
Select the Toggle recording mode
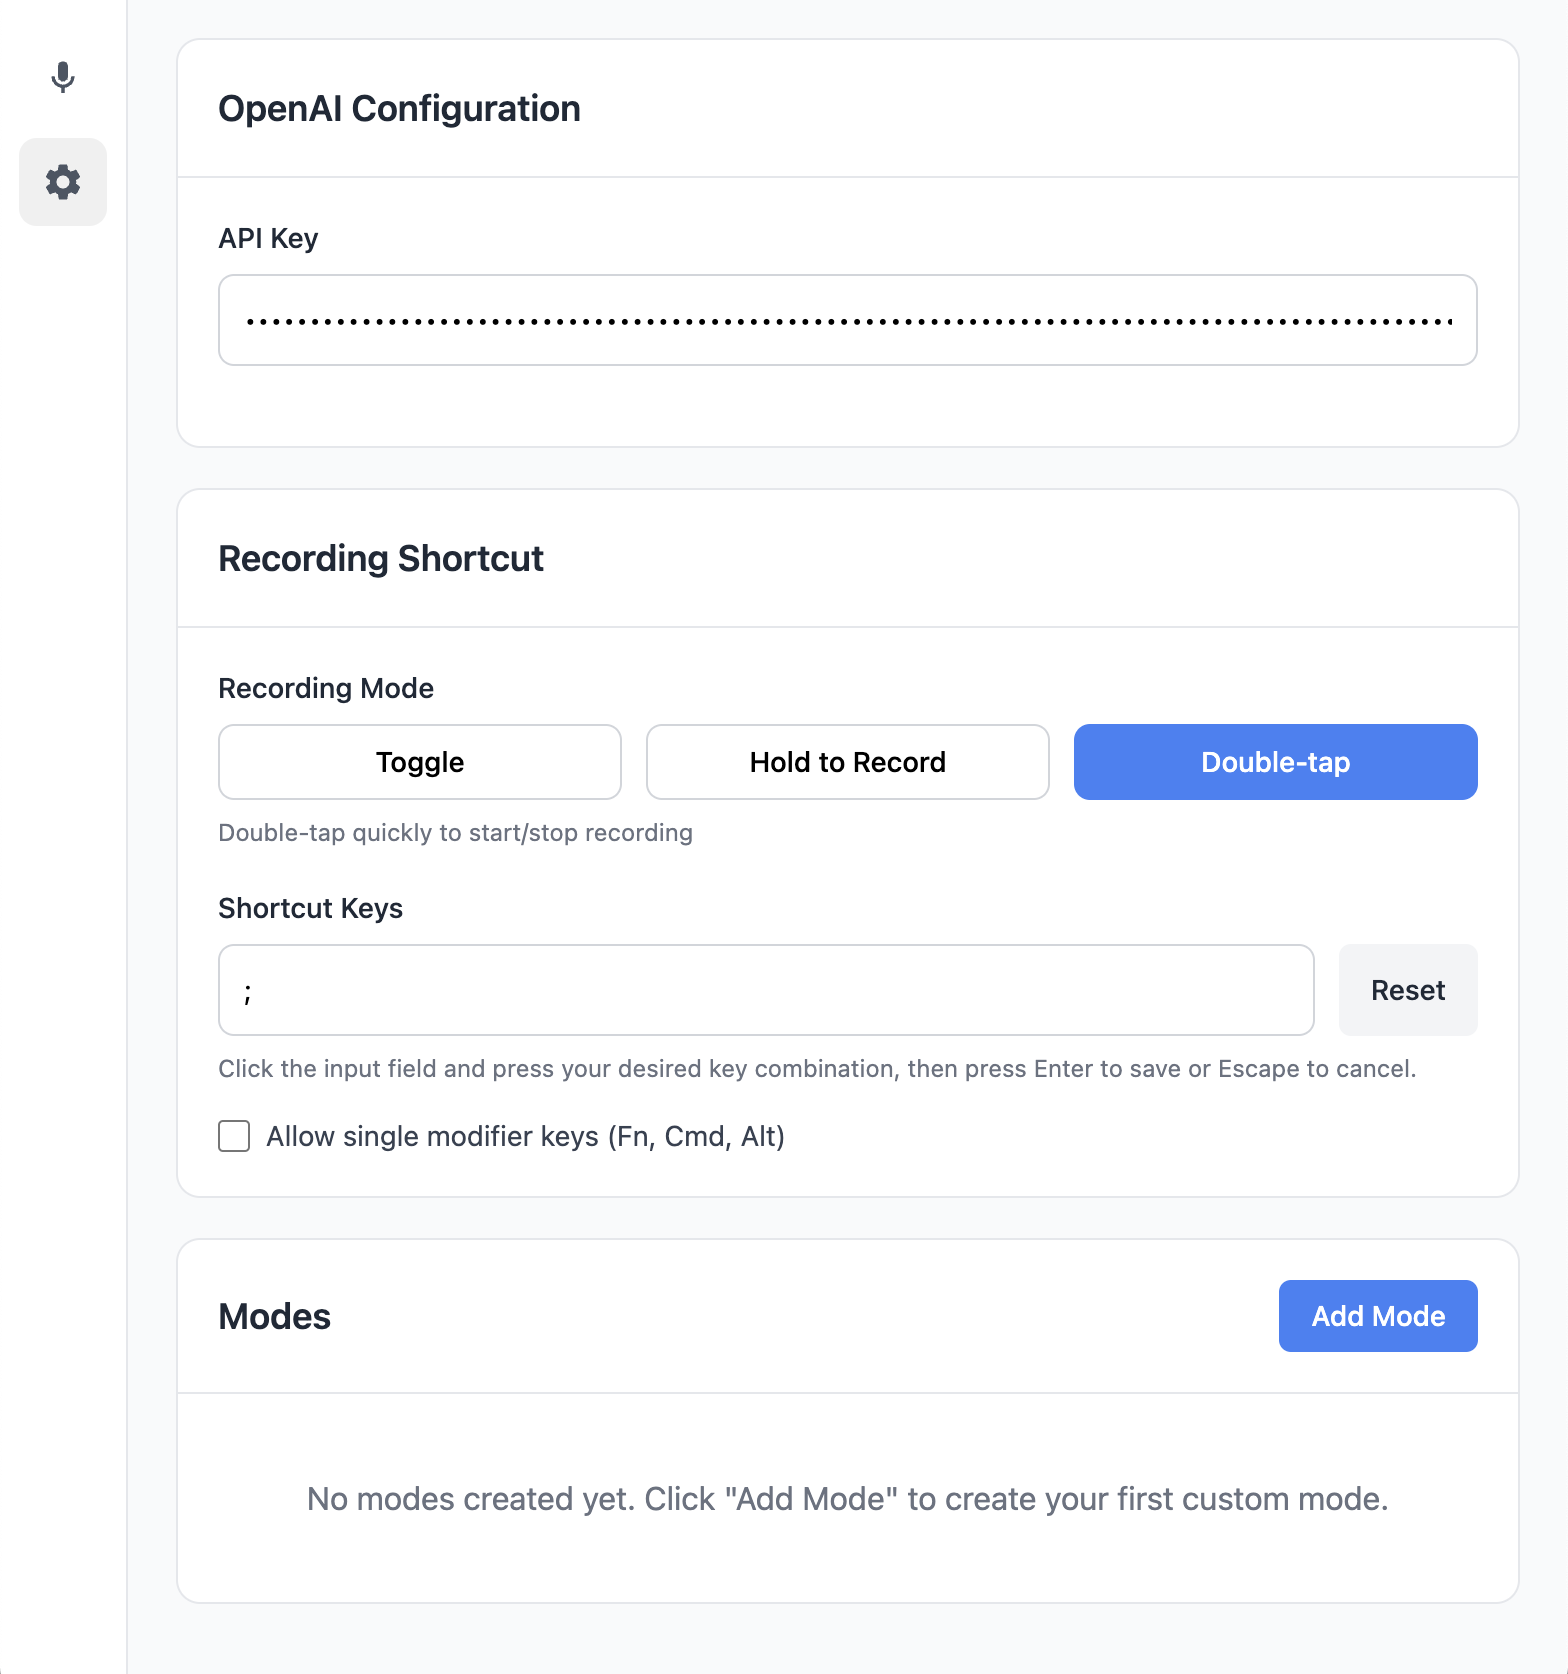pyautogui.click(x=419, y=761)
